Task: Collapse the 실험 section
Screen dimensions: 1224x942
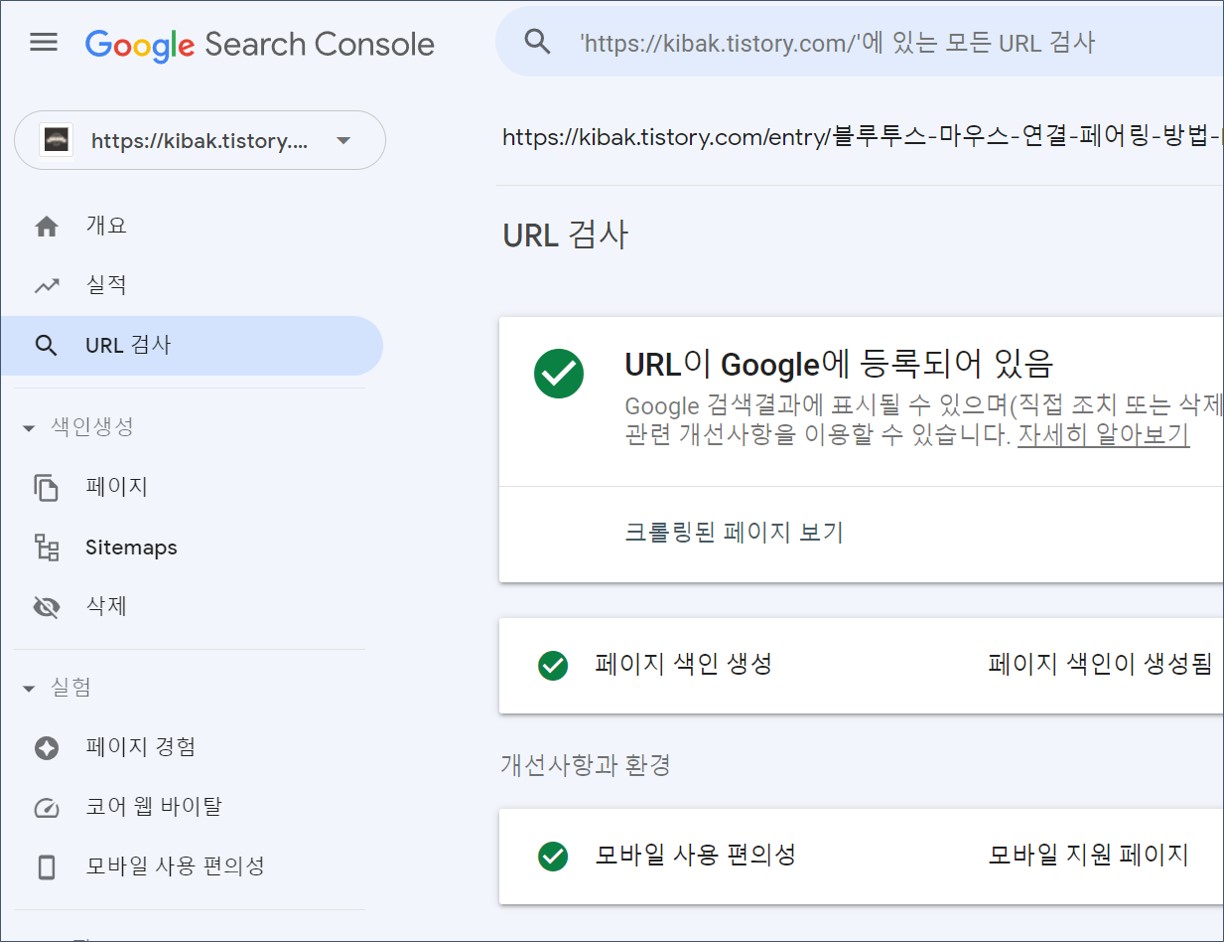Action: [56, 688]
